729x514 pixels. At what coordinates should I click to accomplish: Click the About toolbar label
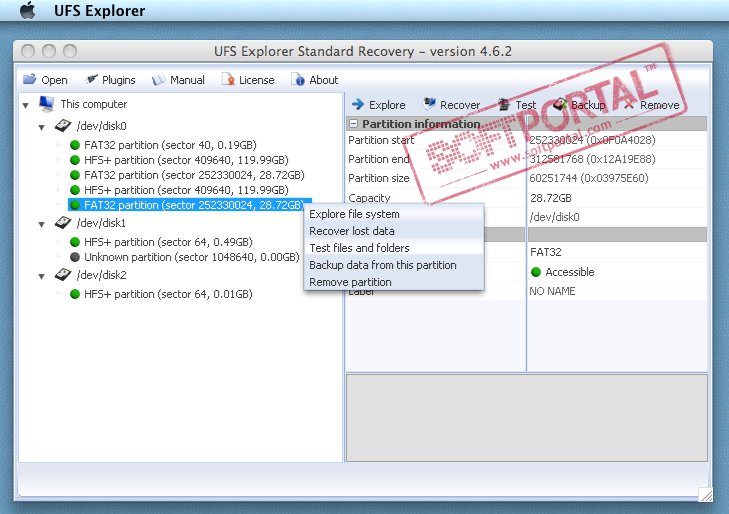(x=324, y=80)
